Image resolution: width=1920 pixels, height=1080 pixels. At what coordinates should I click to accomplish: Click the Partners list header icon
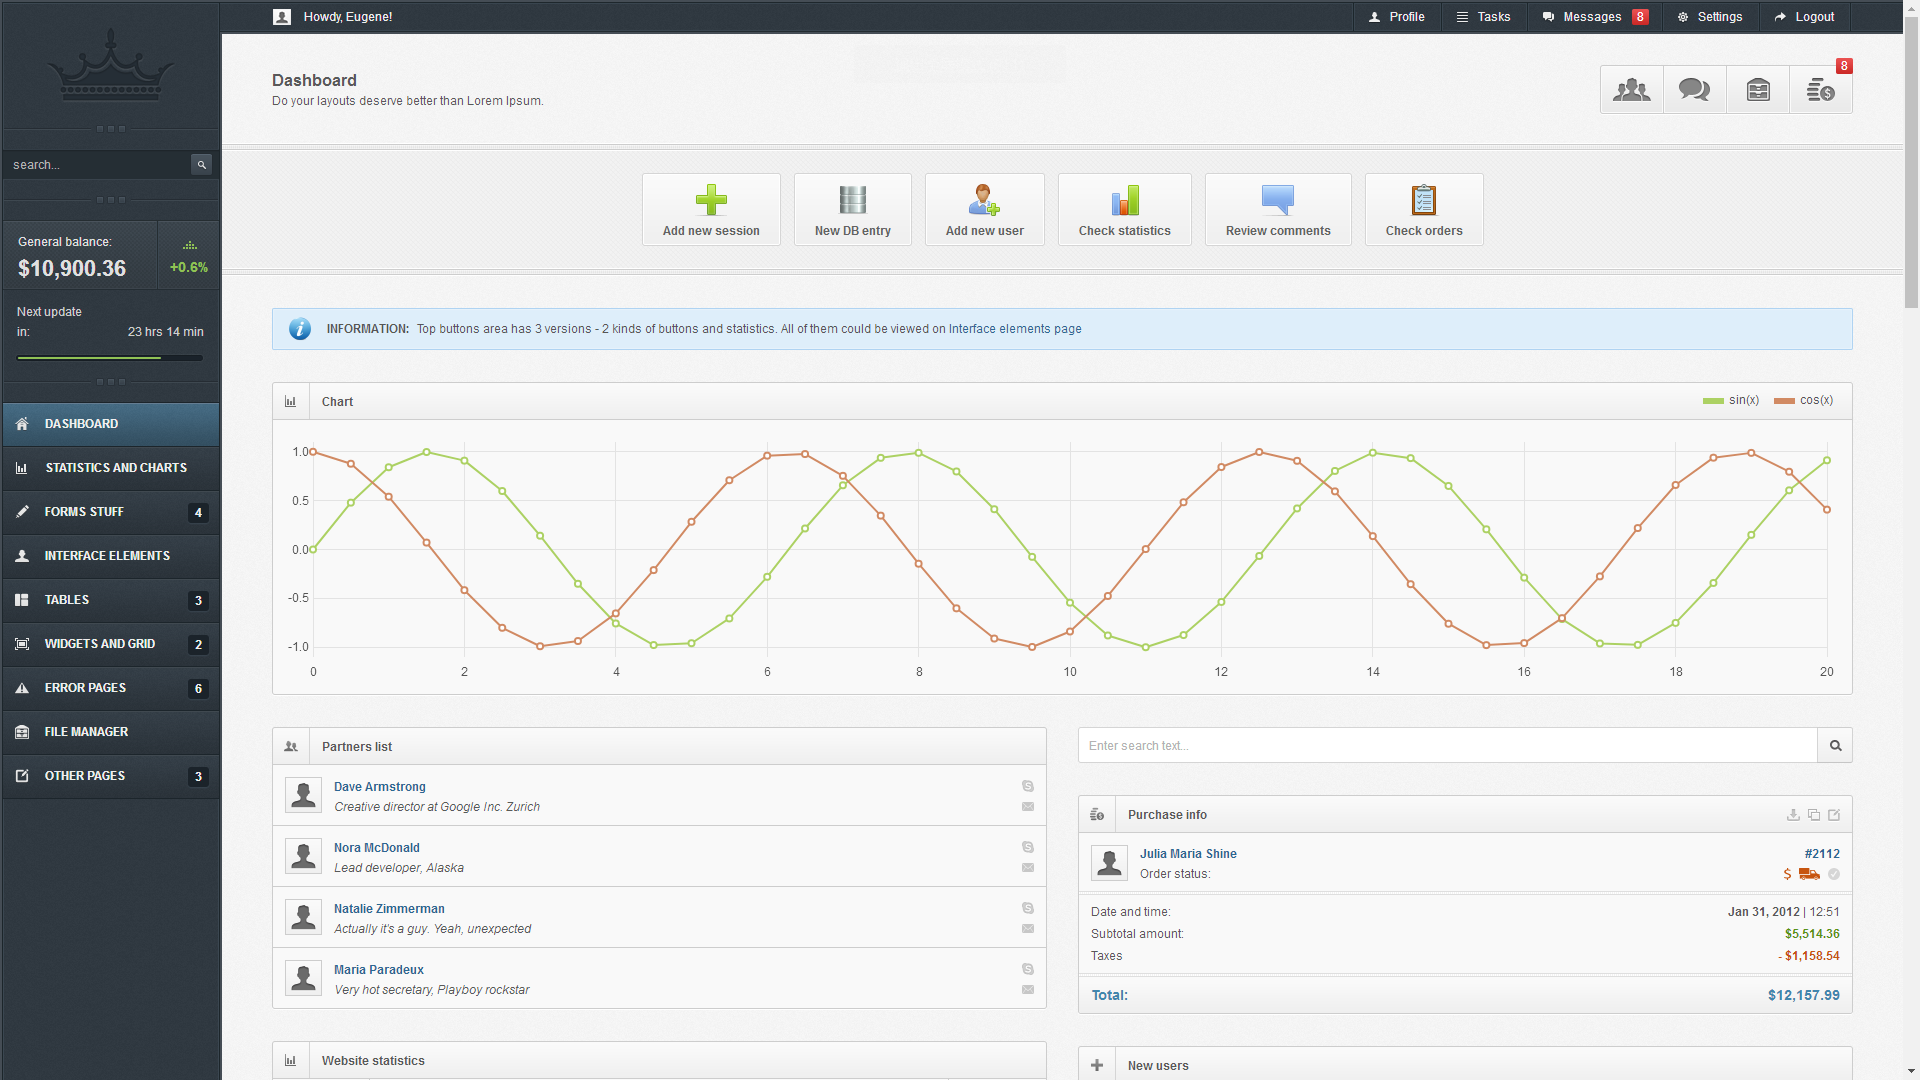(x=291, y=747)
